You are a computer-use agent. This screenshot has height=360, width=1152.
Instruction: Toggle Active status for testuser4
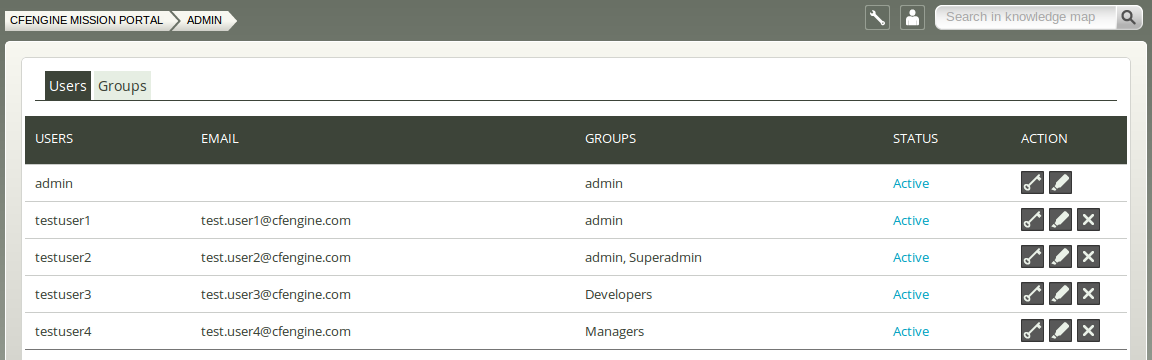point(911,331)
